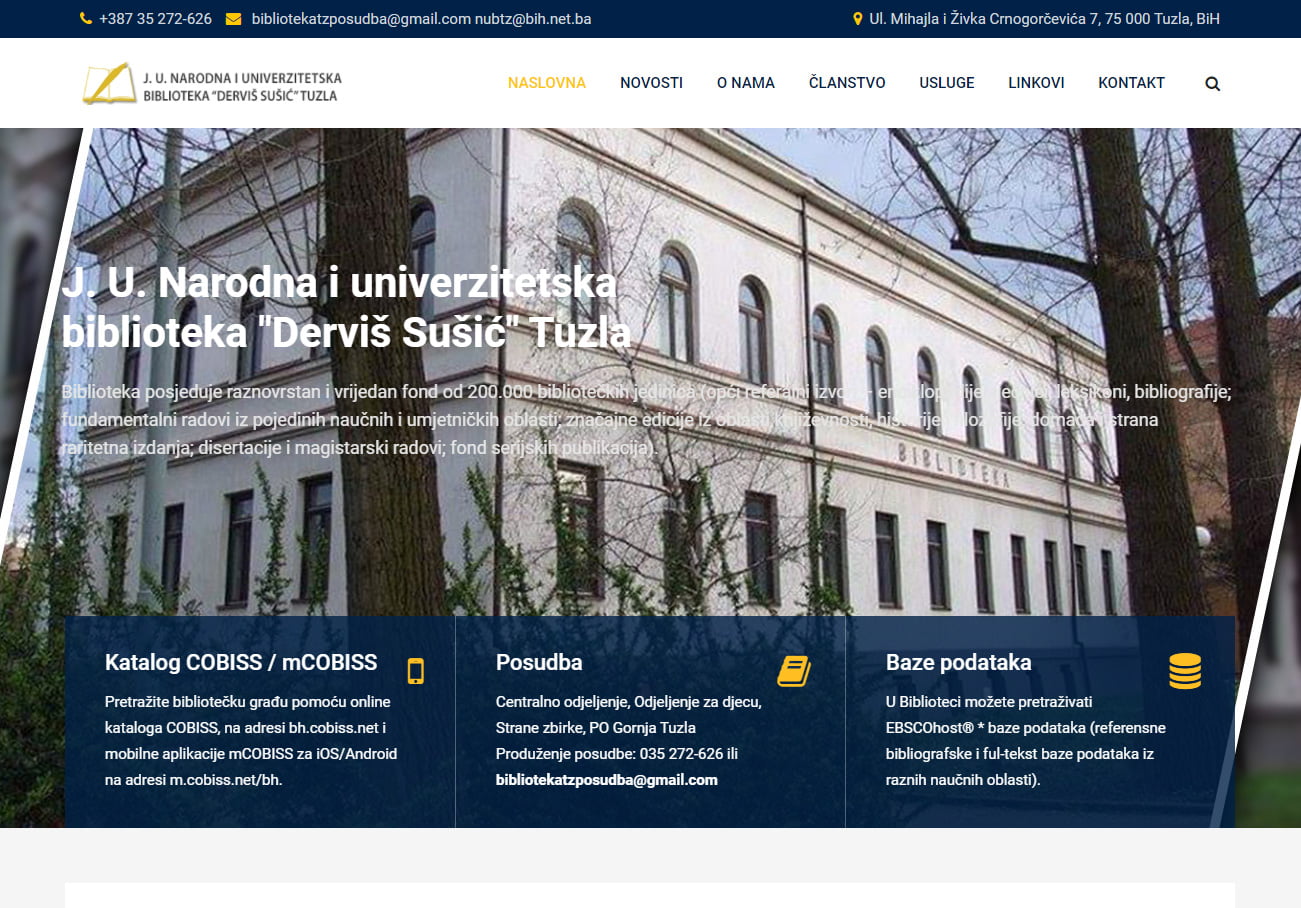1301x908 pixels.
Task: Open the NASLOVNA menu item
Action: (x=547, y=83)
